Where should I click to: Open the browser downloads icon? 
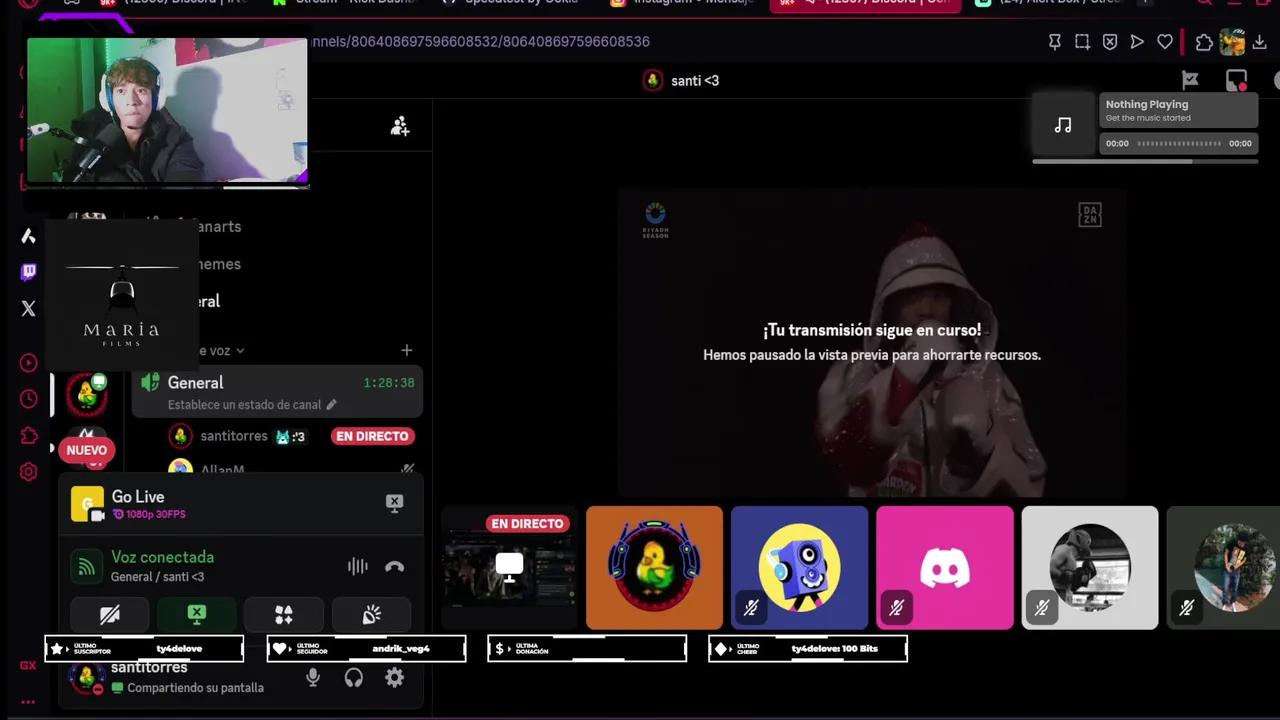pyautogui.click(x=1260, y=42)
